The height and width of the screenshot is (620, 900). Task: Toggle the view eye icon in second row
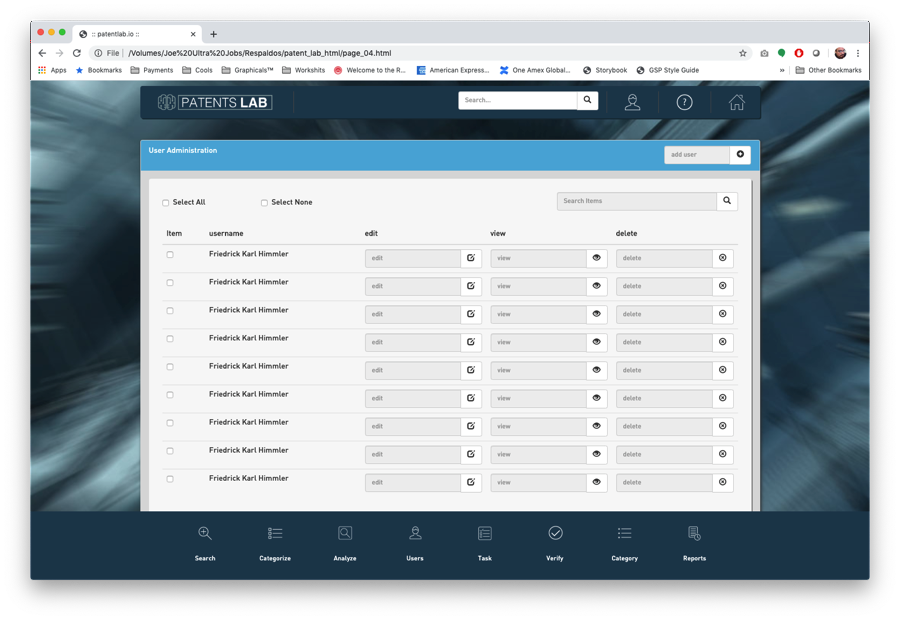tap(596, 286)
